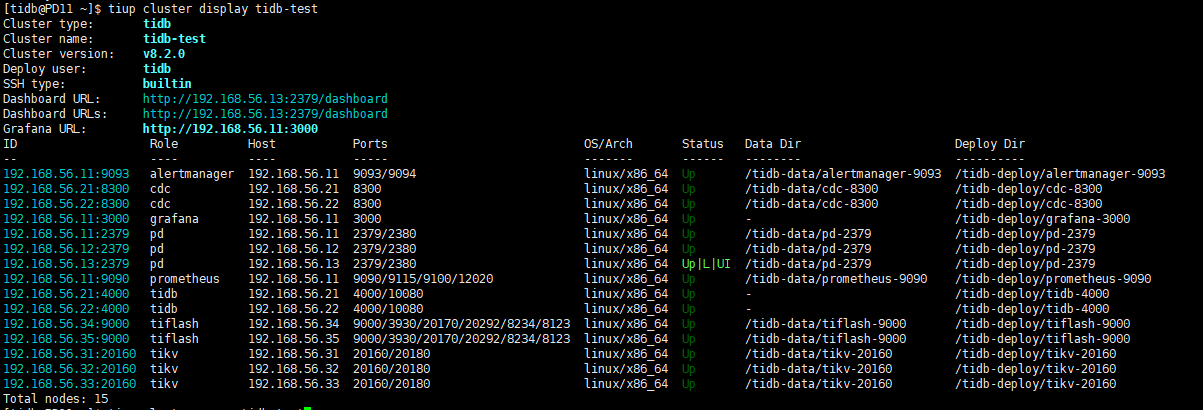1203x410 pixels.
Task: Click the Host cell in the 192.168.56.33:20160 row
Action: 293,384
